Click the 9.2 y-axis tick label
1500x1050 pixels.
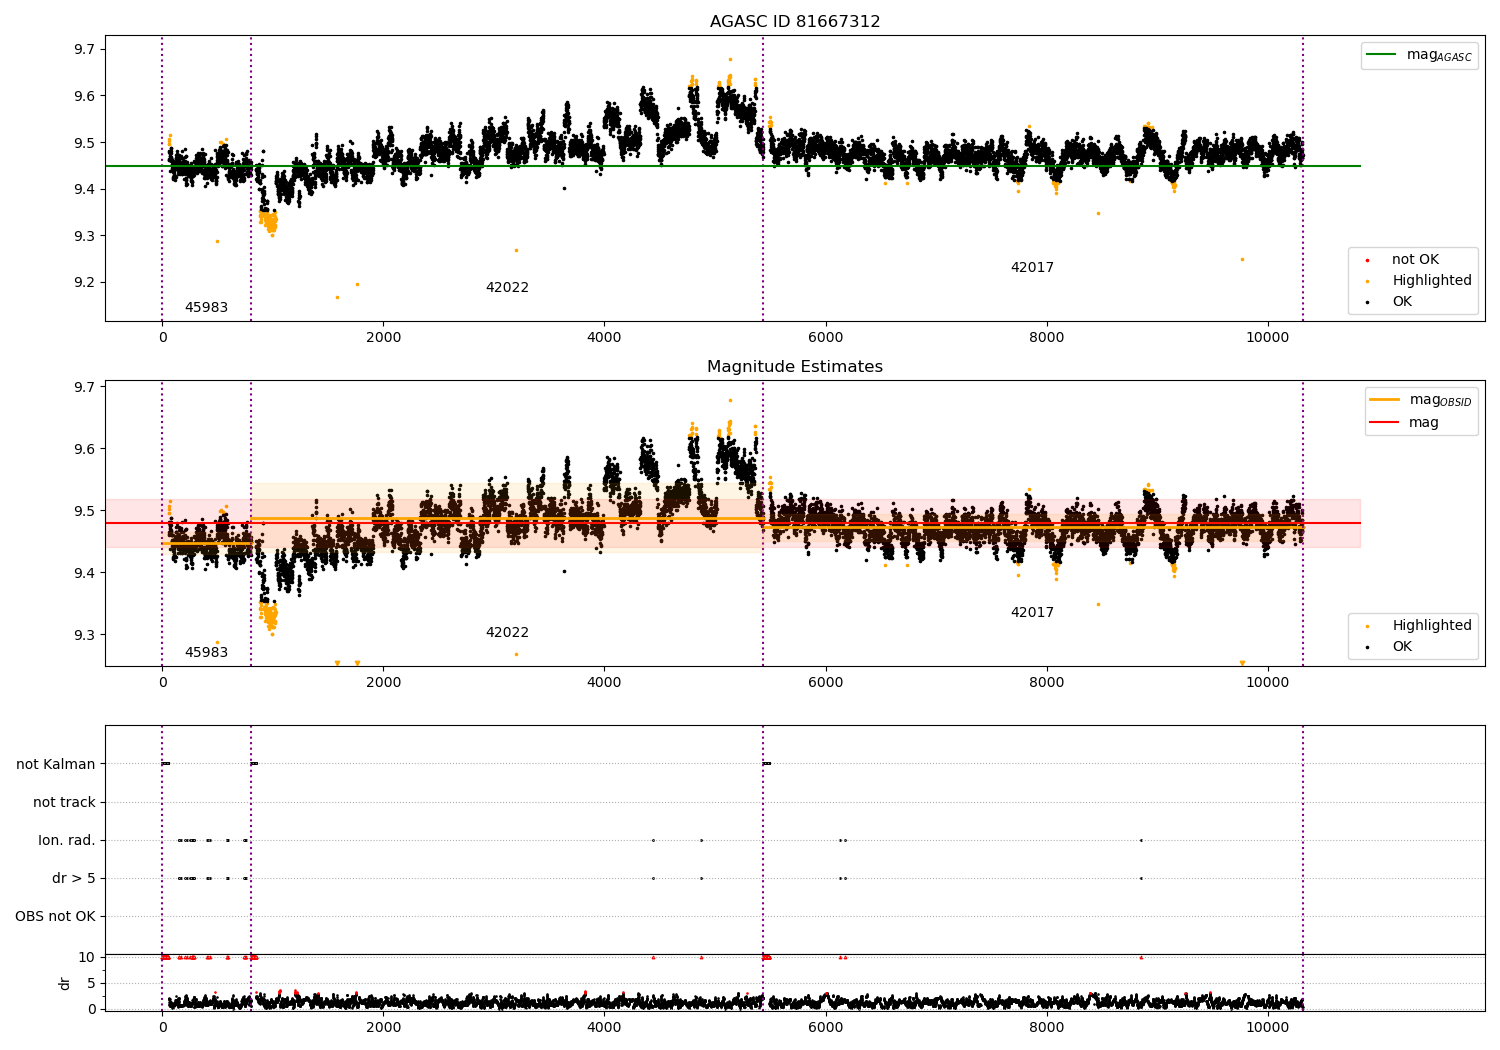84,283
